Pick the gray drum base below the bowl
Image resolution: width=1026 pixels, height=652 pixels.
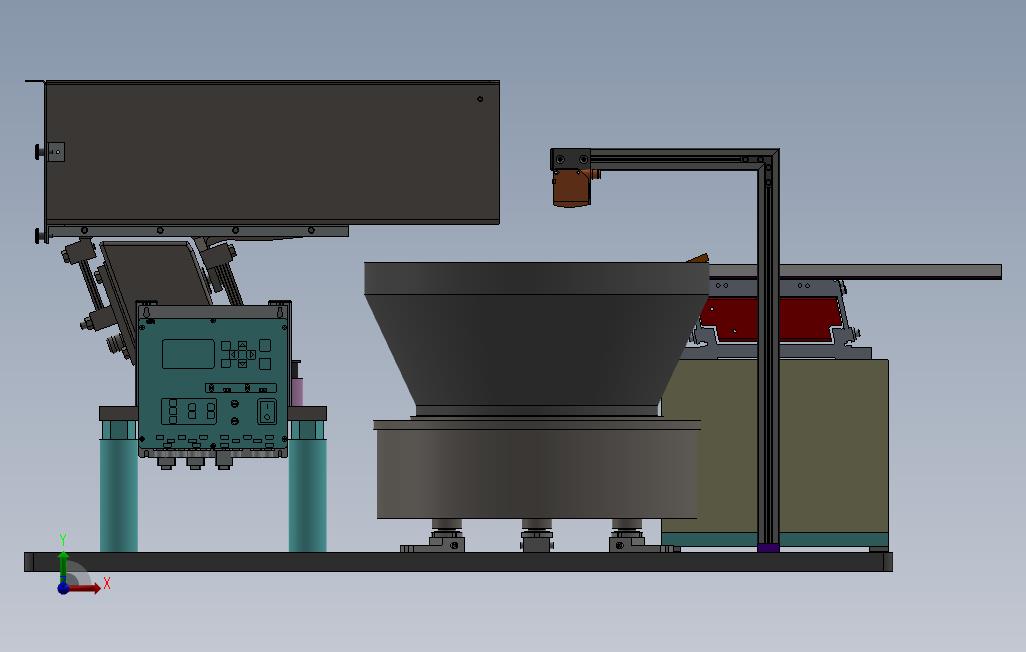click(538, 470)
